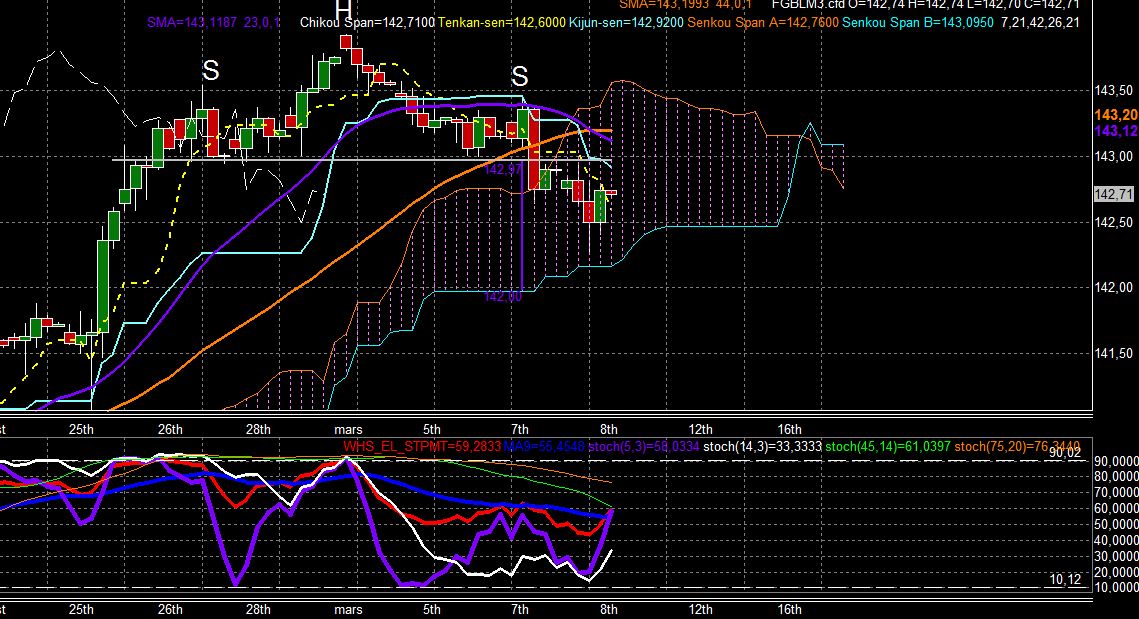
Task: Click the orange 143,20 price tag
Action: [x=1116, y=115]
